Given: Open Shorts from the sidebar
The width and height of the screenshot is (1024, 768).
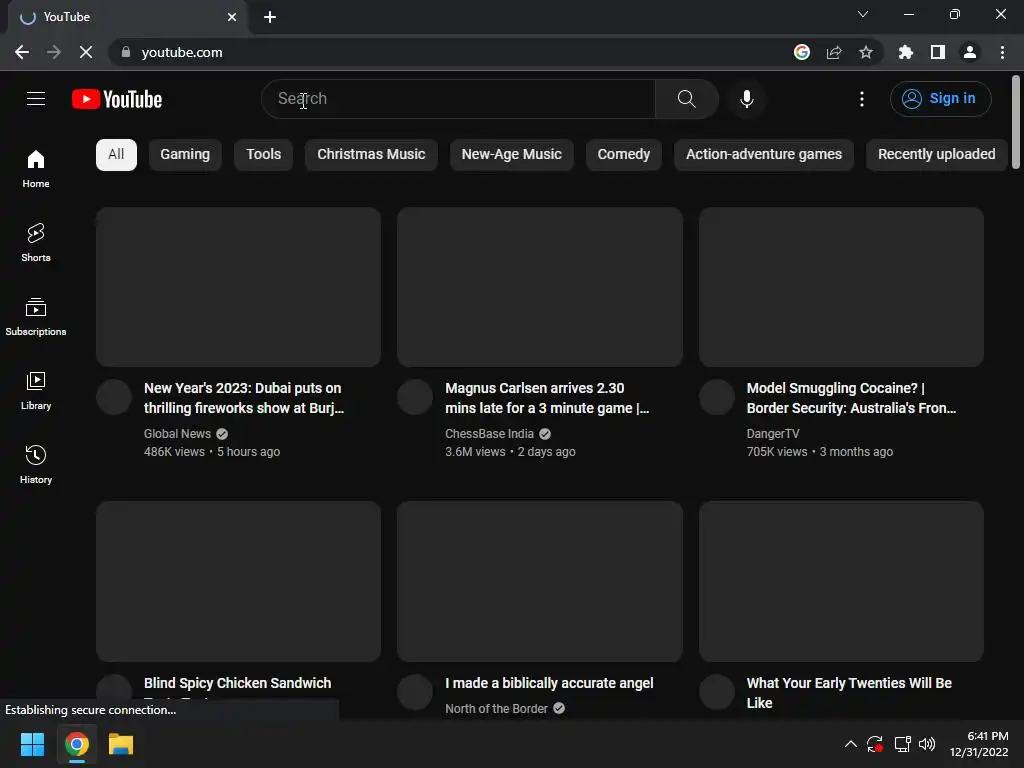Looking at the screenshot, I should [x=36, y=242].
